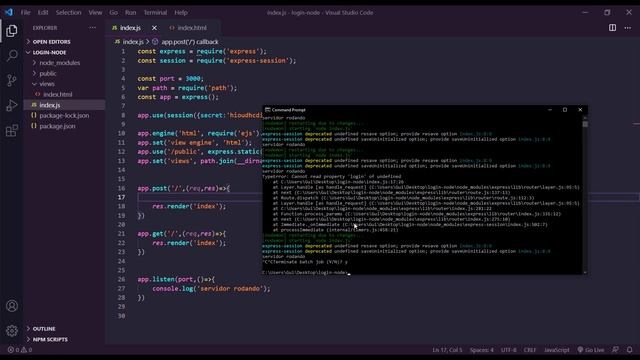
Task: Select index.js in the file explorer
Action: point(49,105)
